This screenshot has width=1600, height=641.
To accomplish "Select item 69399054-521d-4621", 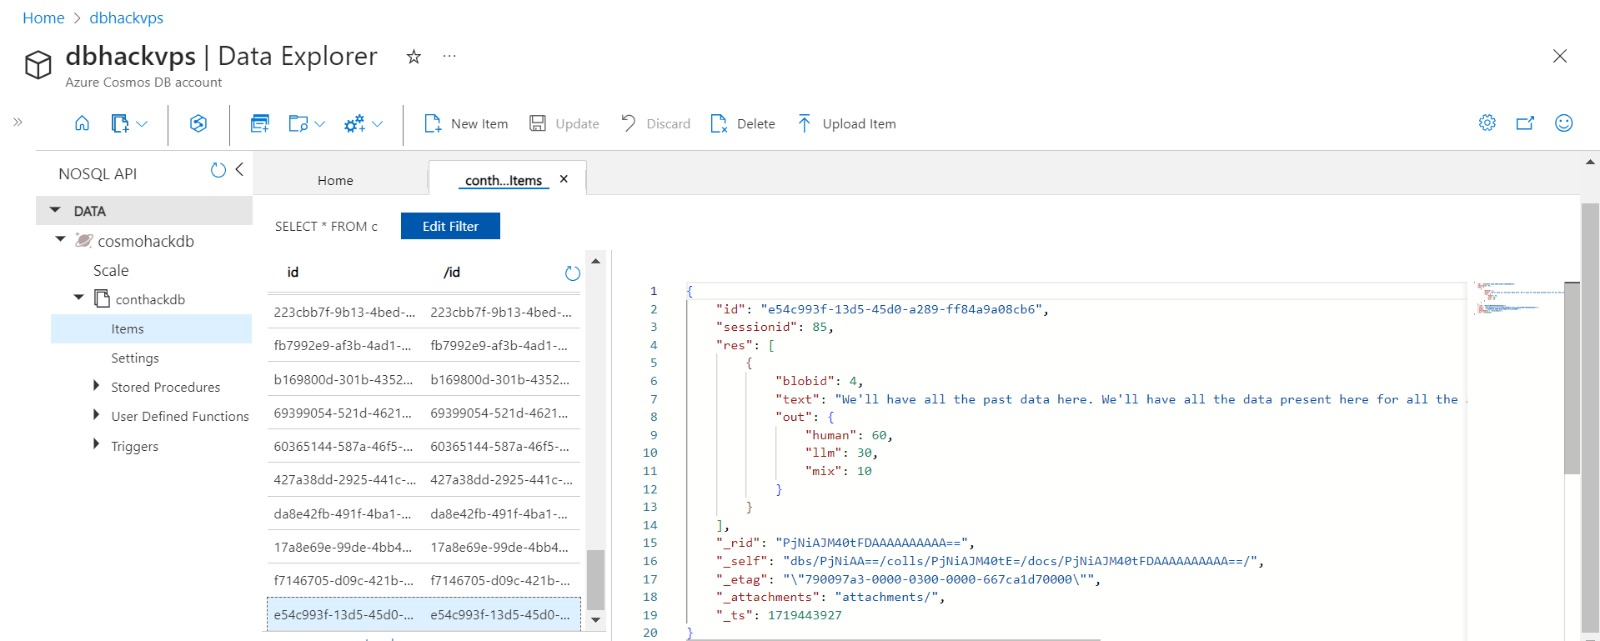I will tap(423, 413).
